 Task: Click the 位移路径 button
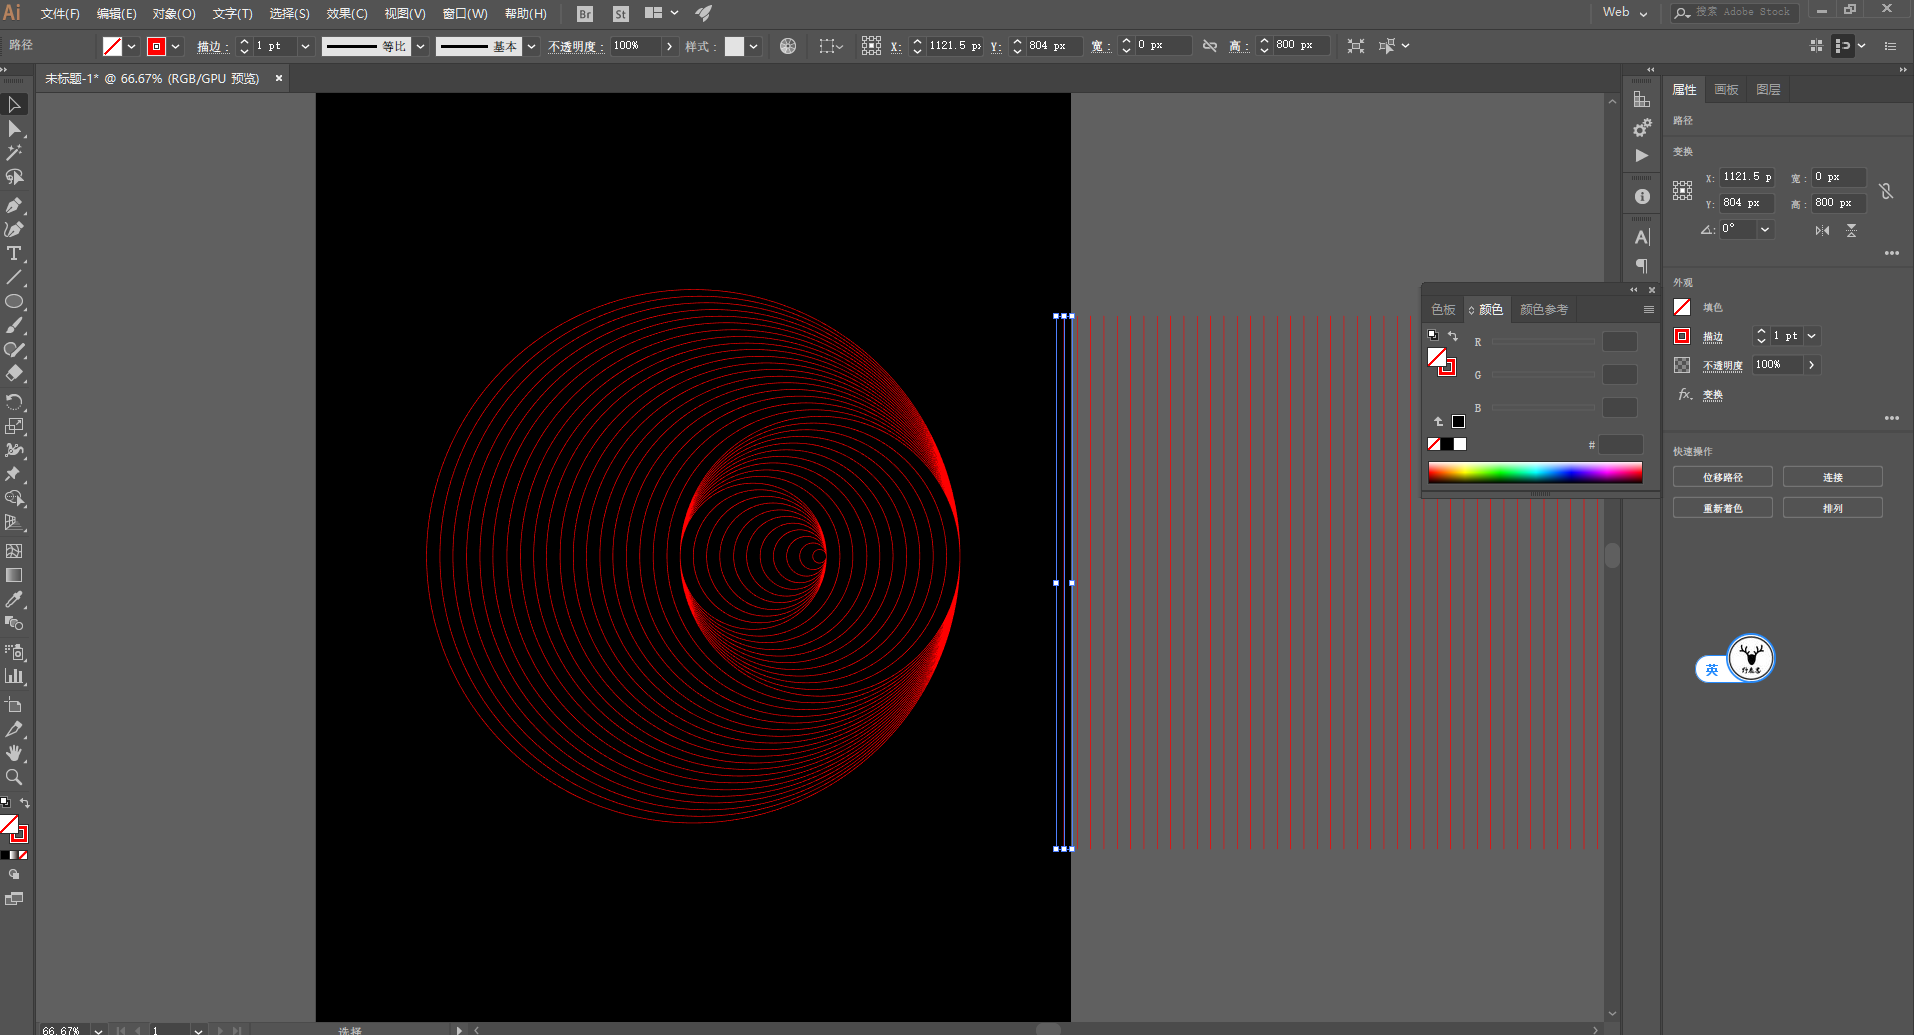click(1722, 477)
